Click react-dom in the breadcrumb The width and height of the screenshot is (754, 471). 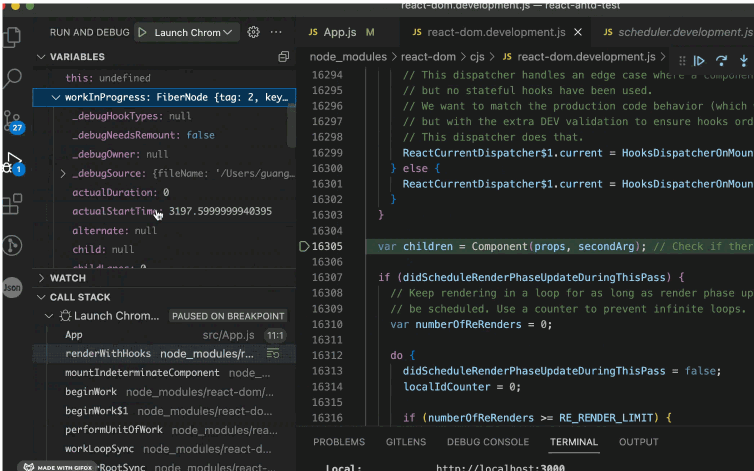tap(428, 57)
